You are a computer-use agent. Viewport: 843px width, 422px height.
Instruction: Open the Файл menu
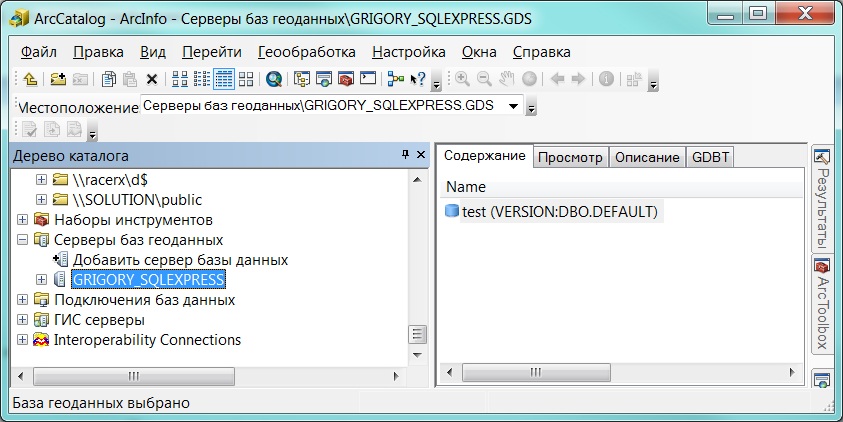[39, 52]
